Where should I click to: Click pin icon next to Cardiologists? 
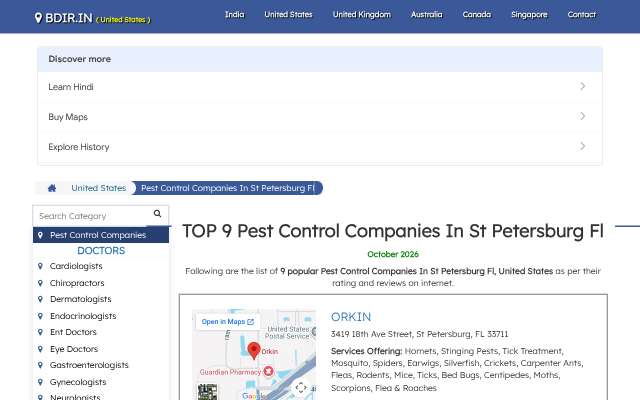(40, 266)
